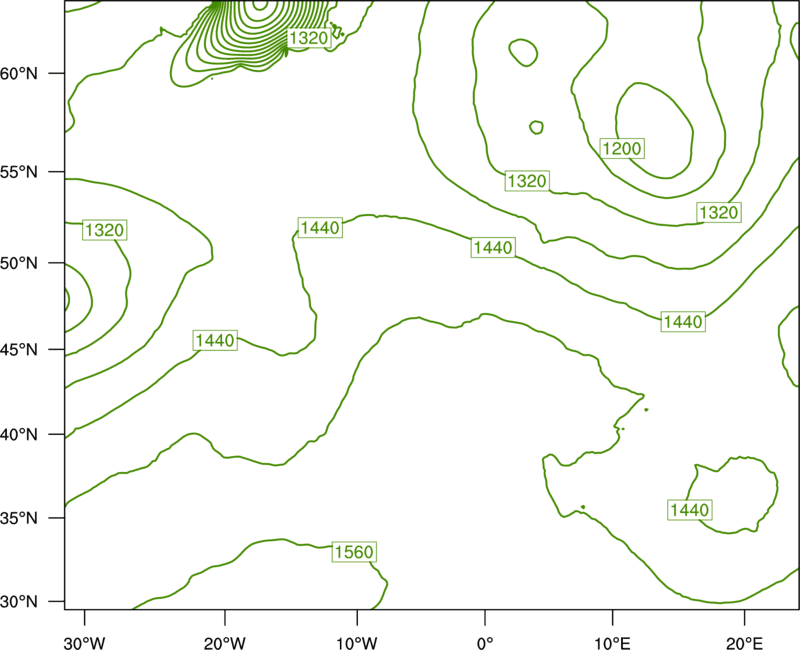Select the 1440 label near 15°W
The height and width of the screenshot is (650, 800).
click(320, 228)
